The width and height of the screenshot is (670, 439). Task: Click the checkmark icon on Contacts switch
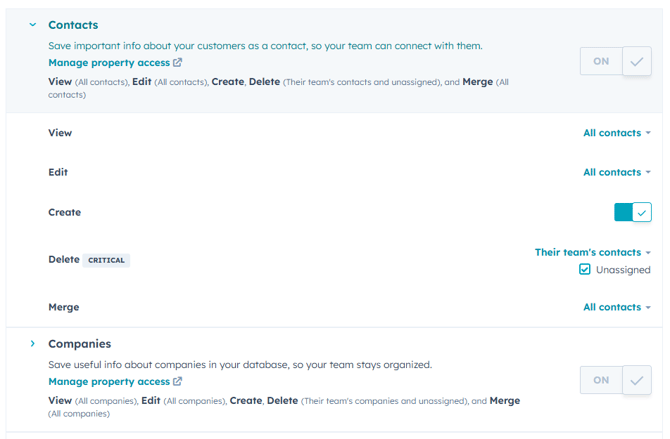tap(637, 61)
